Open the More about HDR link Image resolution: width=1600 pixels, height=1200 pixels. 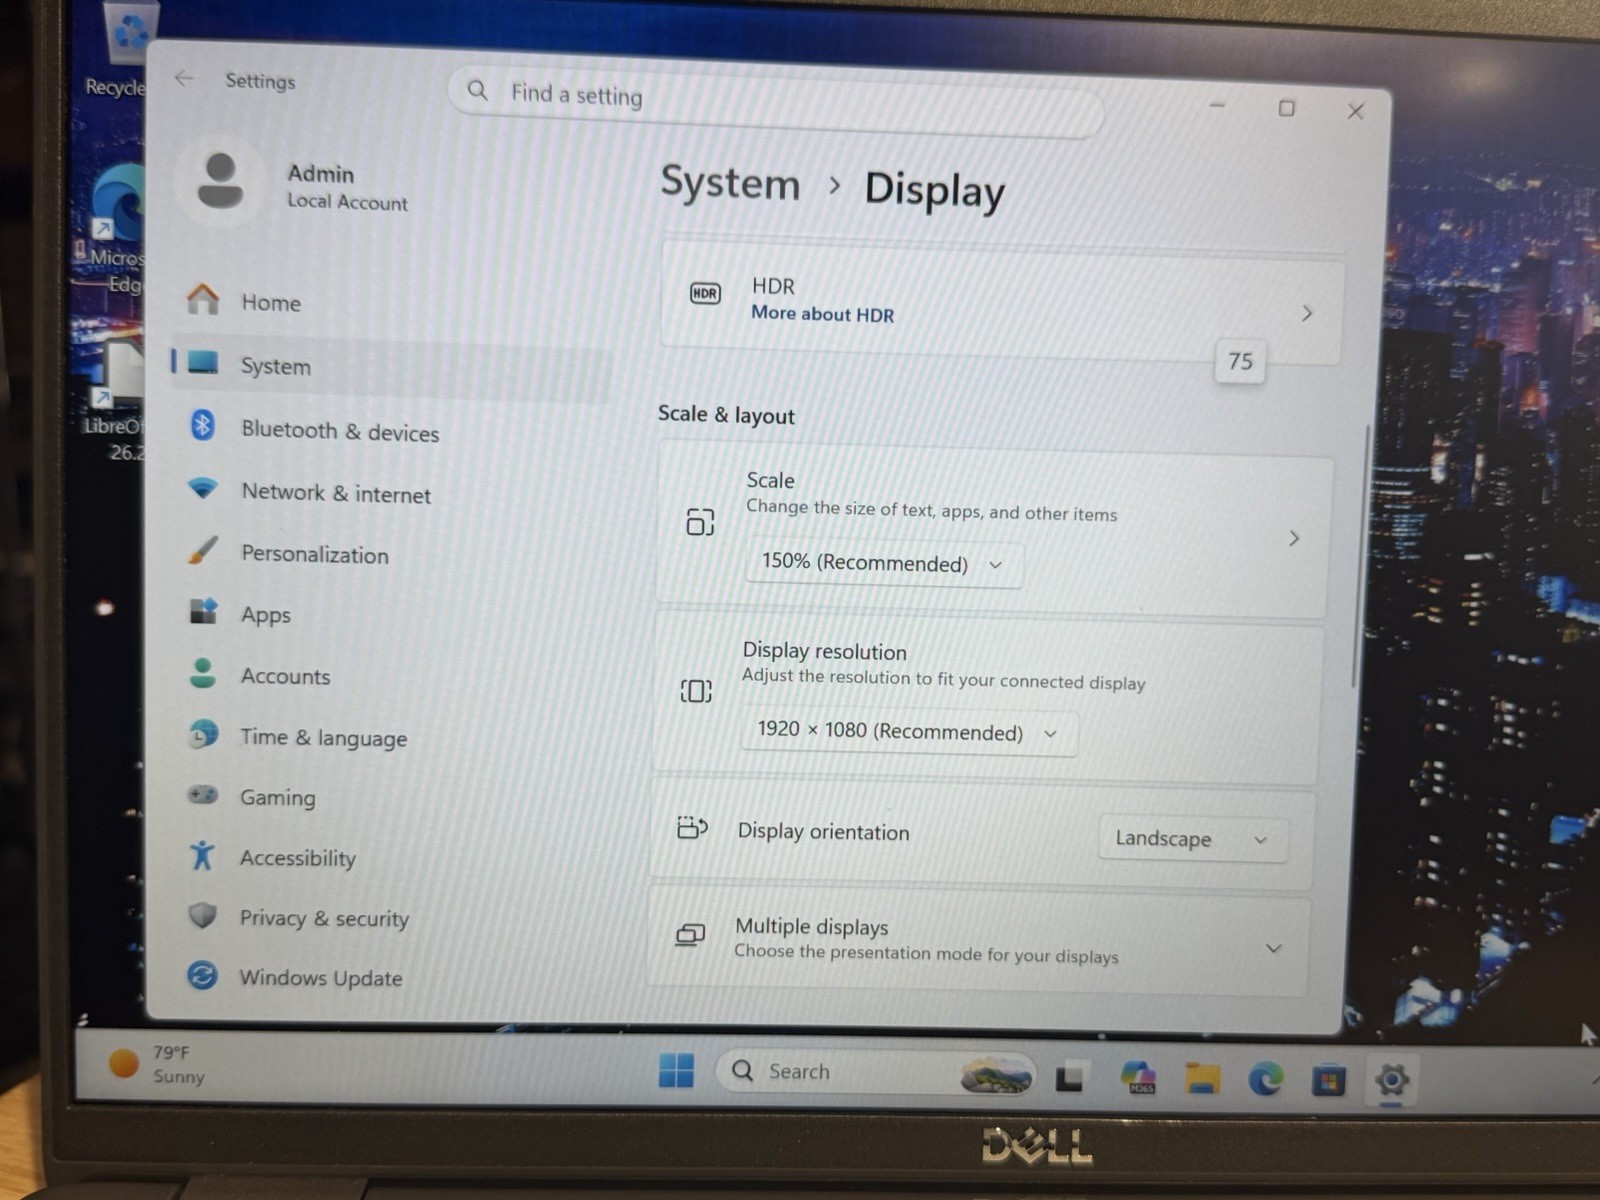coord(822,314)
